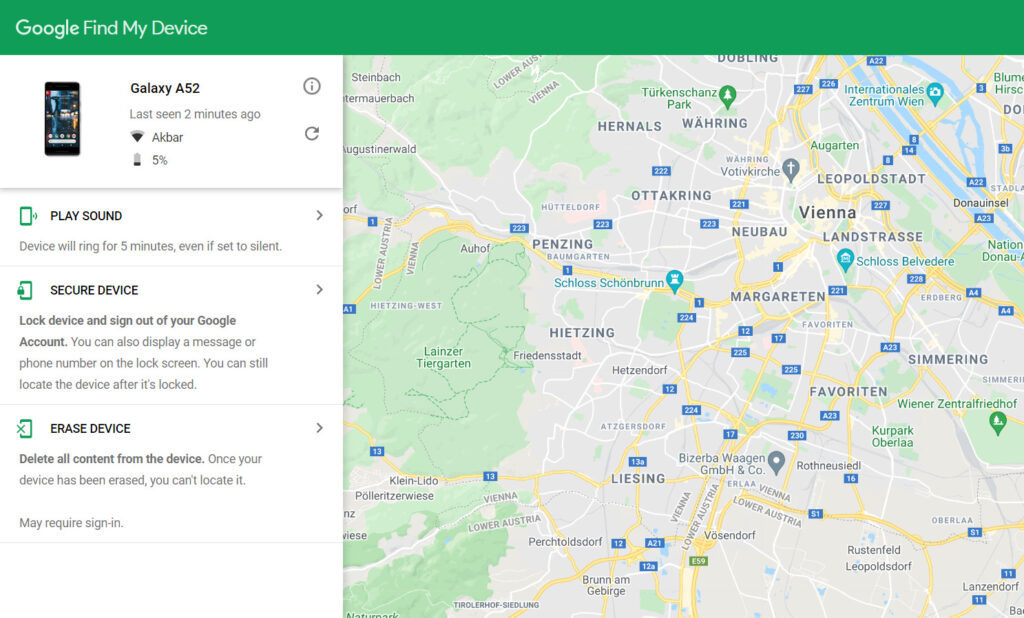Click the battery icon showing 5%
Image resolution: width=1024 pixels, height=618 pixels.
pos(136,160)
